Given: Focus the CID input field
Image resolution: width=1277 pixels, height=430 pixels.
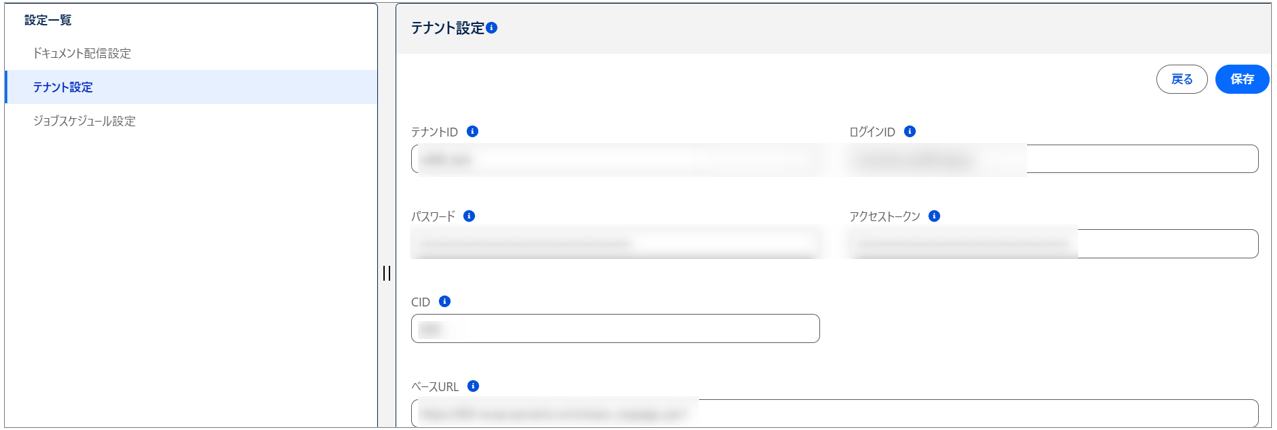Looking at the screenshot, I should (x=615, y=329).
